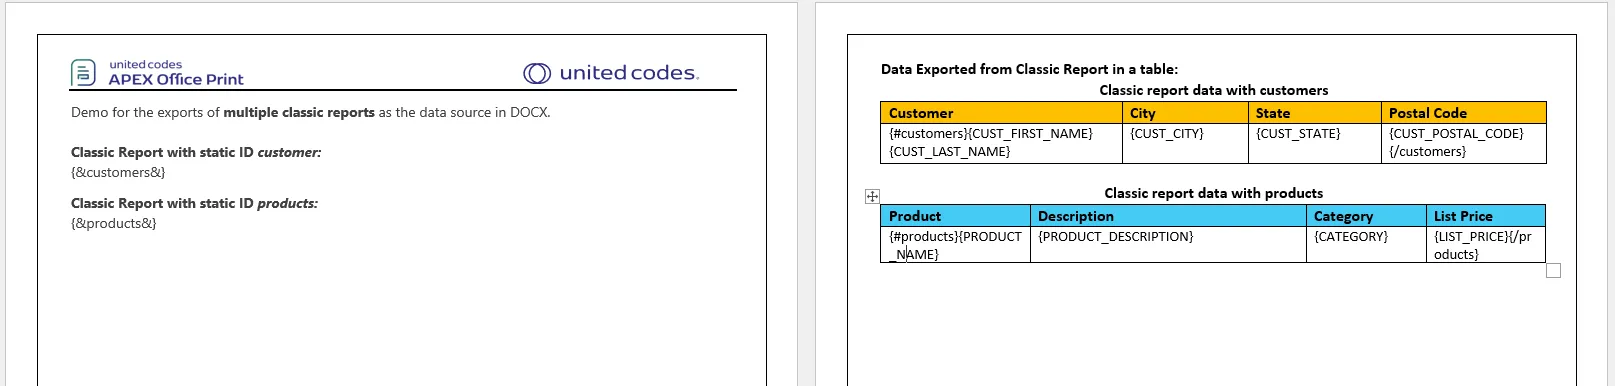This screenshot has width=1615, height=386.
Task: Click the {&products&} placeholder text
Action: point(114,223)
